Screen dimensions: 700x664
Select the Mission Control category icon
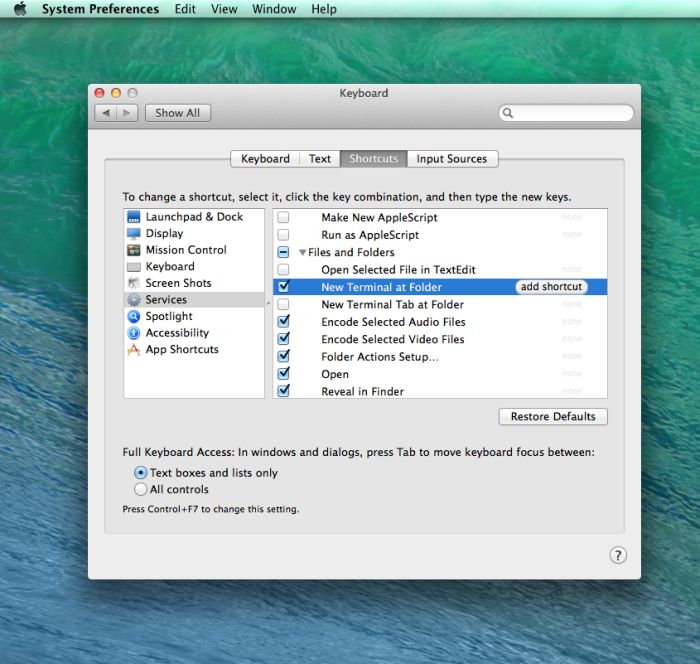click(133, 250)
